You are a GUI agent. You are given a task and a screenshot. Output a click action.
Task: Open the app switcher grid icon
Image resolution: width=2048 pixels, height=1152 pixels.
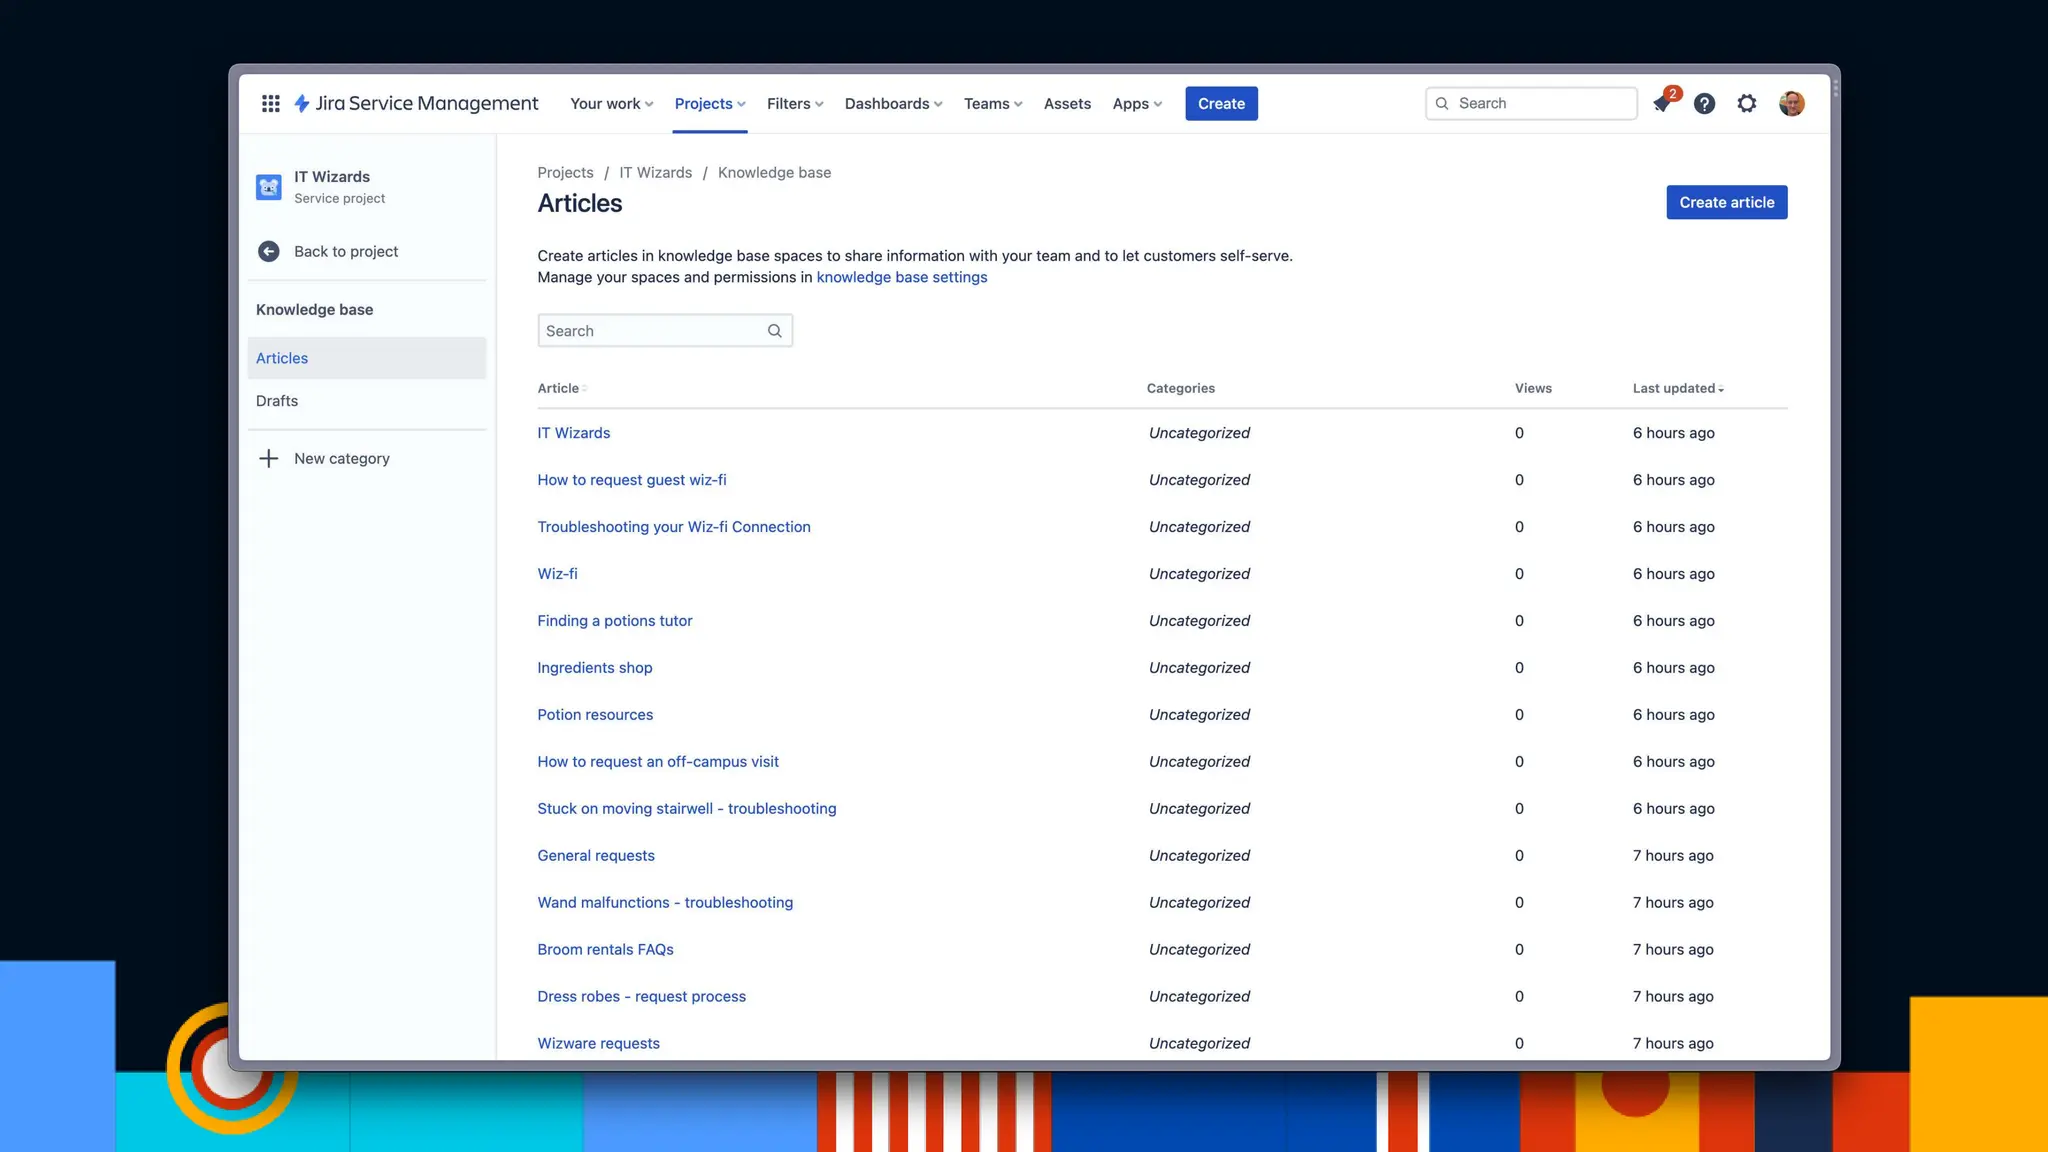tap(270, 103)
